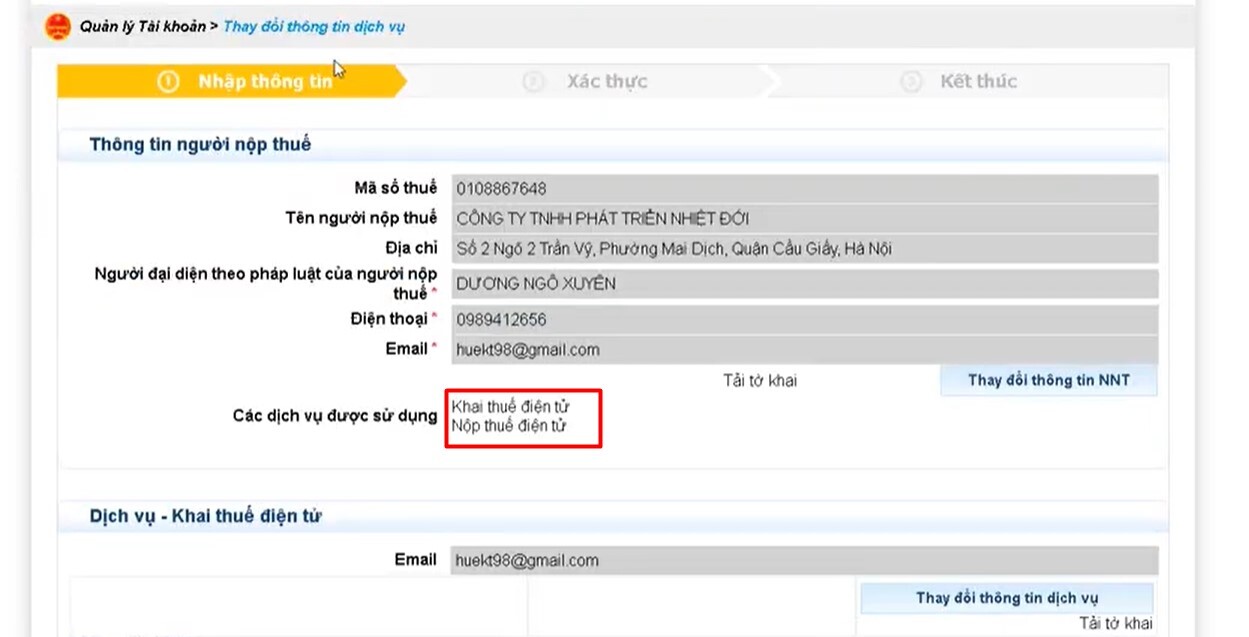
Task: Click step icon beside Kết thúc
Action: [911, 82]
